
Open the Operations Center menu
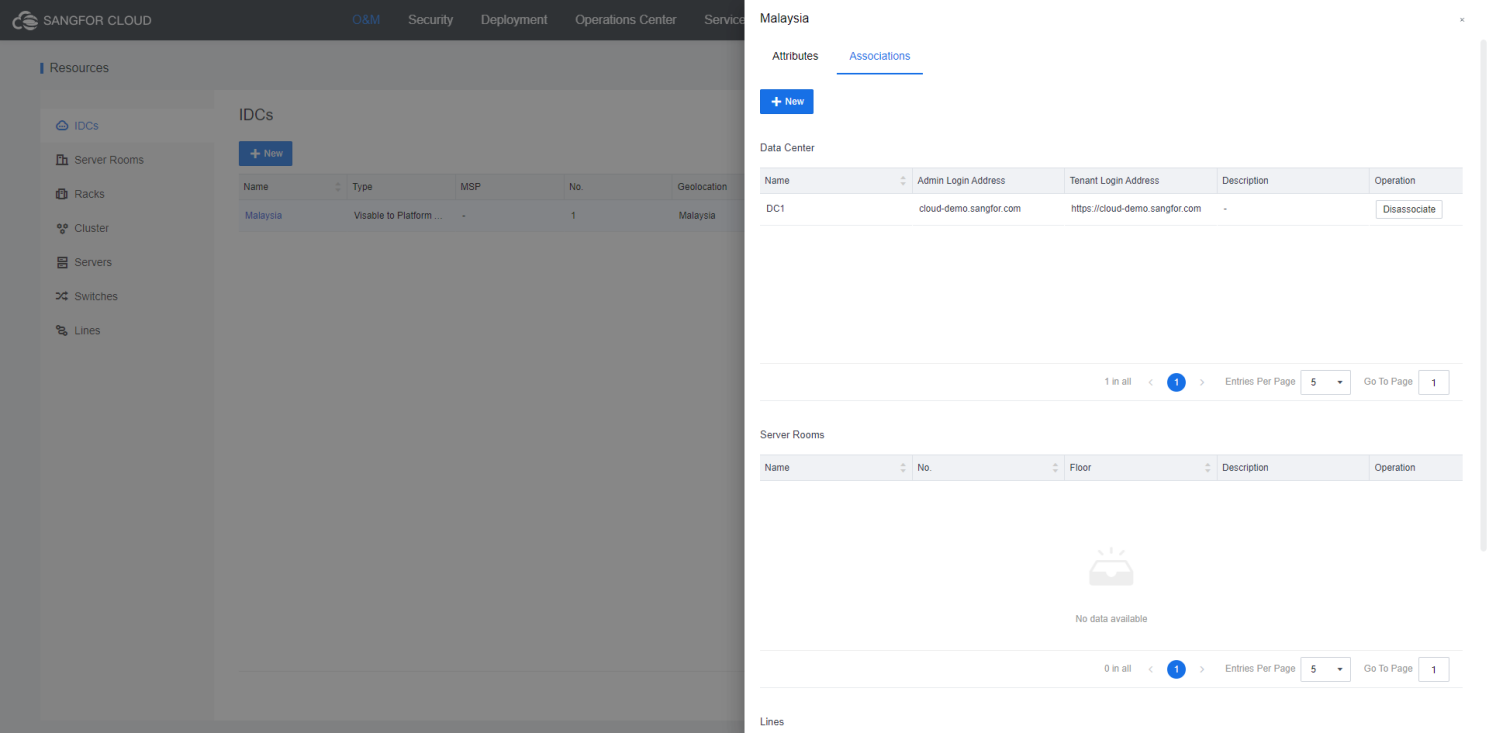[625, 20]
